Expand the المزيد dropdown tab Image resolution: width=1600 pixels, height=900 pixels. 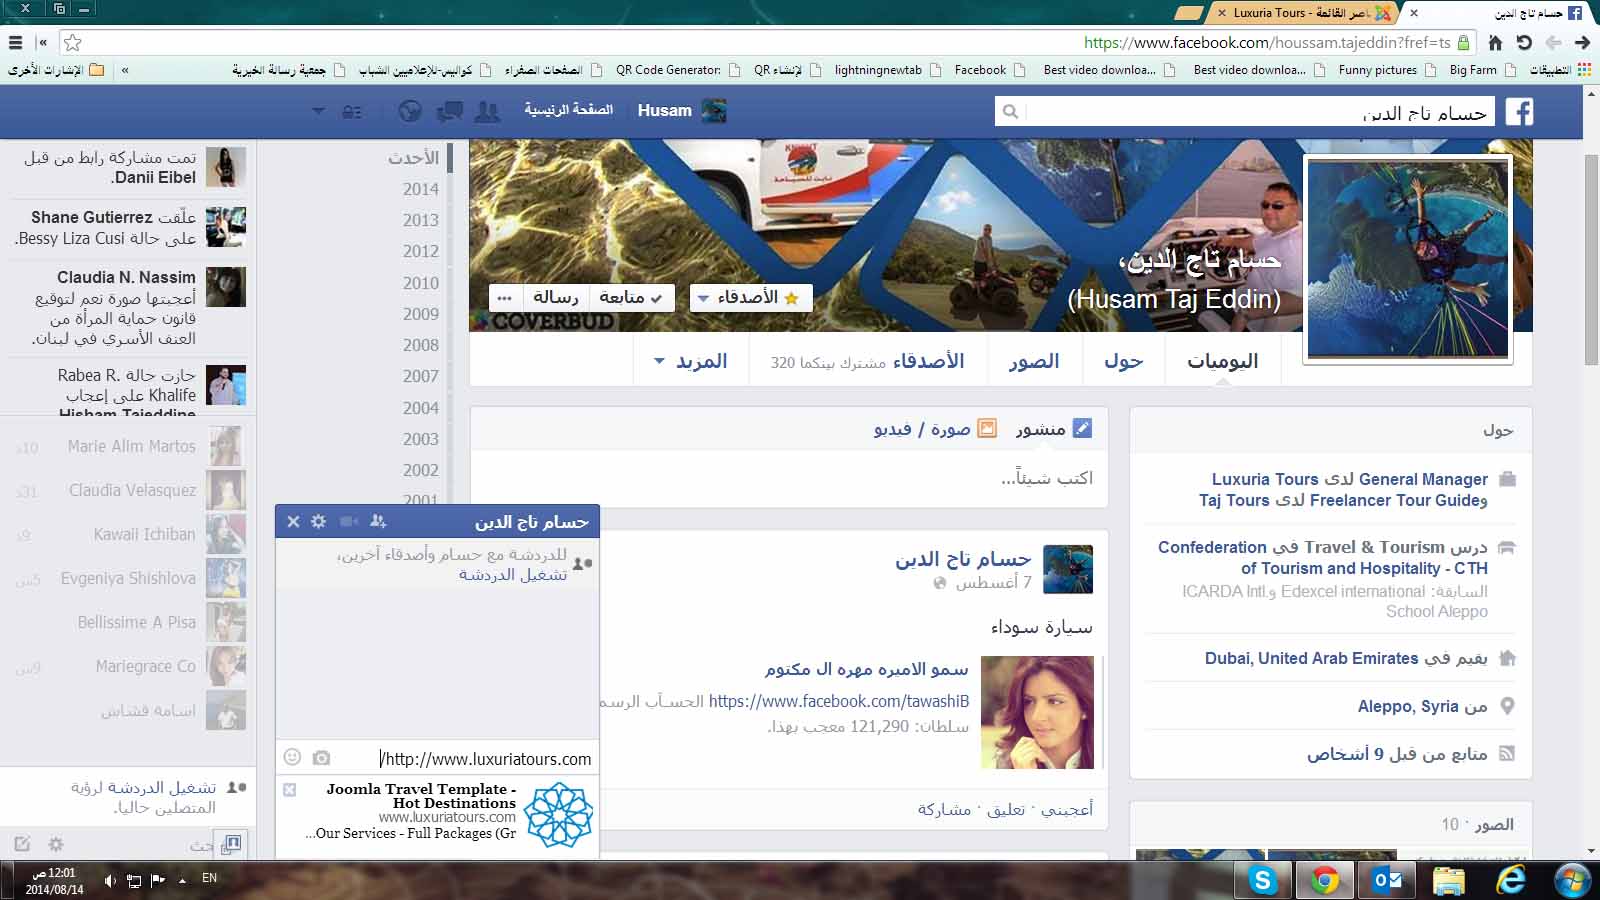click(x=690, y=361)
